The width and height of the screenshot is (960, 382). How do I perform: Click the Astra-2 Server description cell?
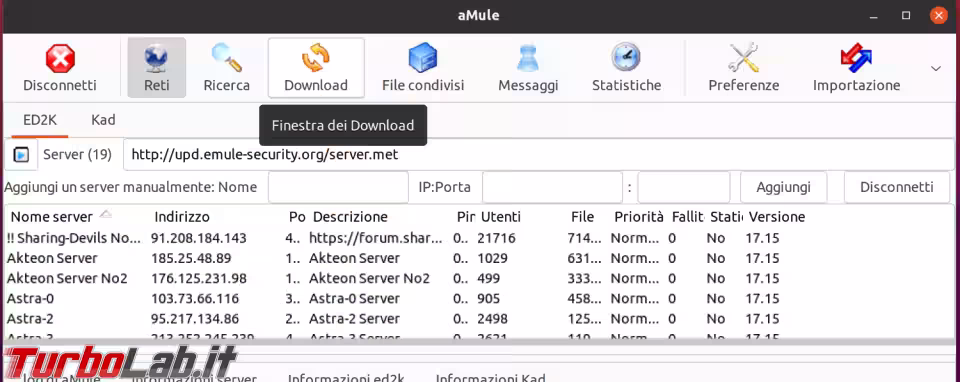pos(354,319)
